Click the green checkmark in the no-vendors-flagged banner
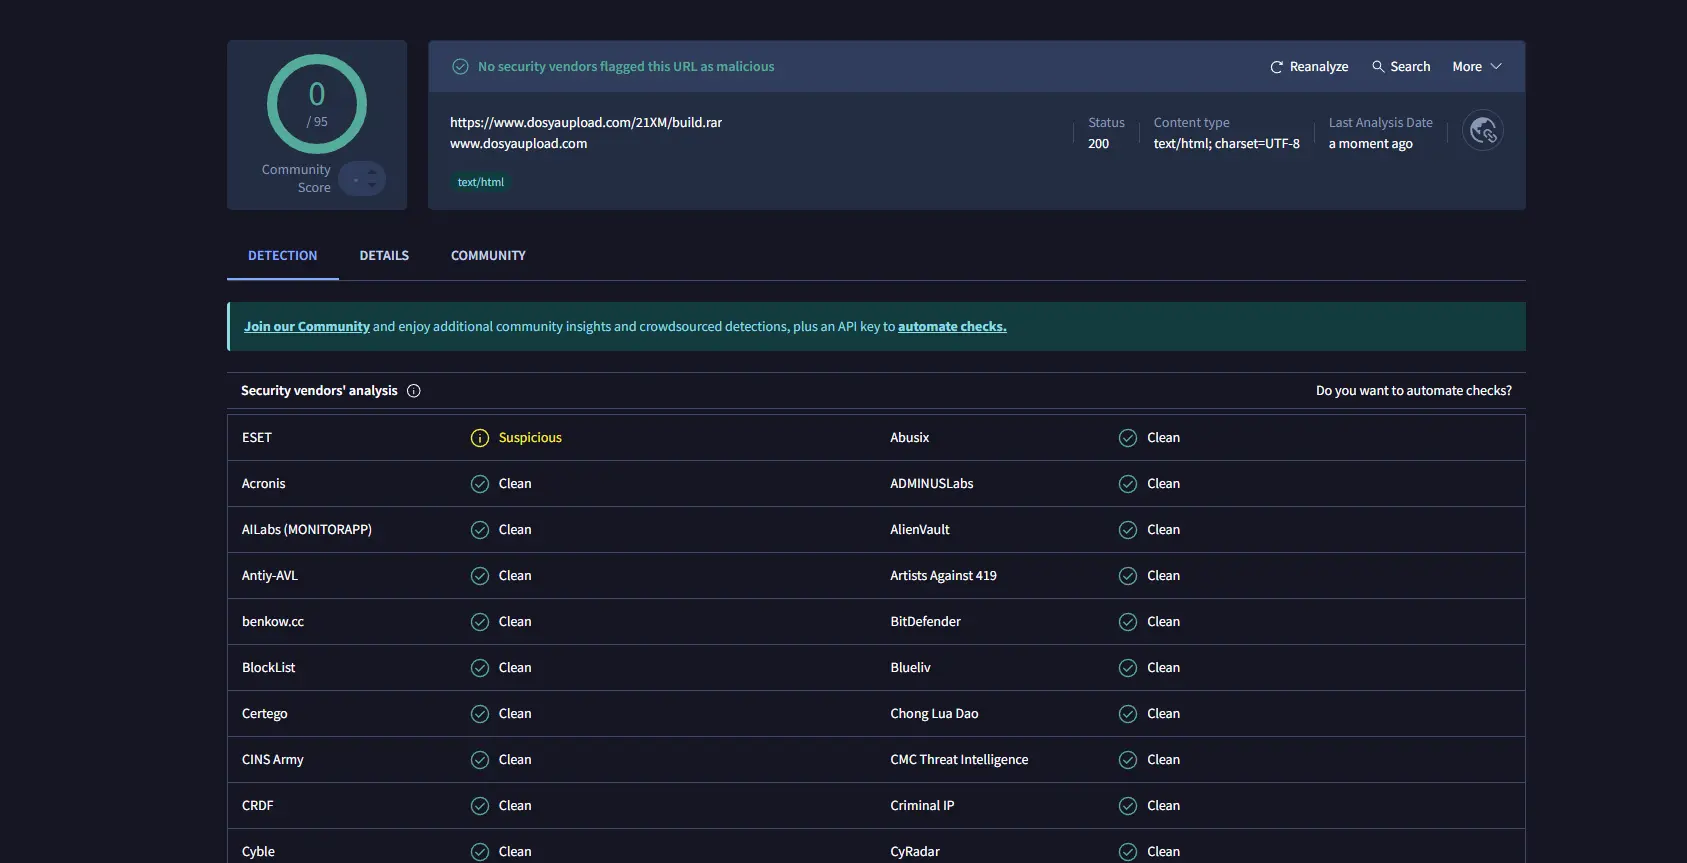 coord(460,67)
